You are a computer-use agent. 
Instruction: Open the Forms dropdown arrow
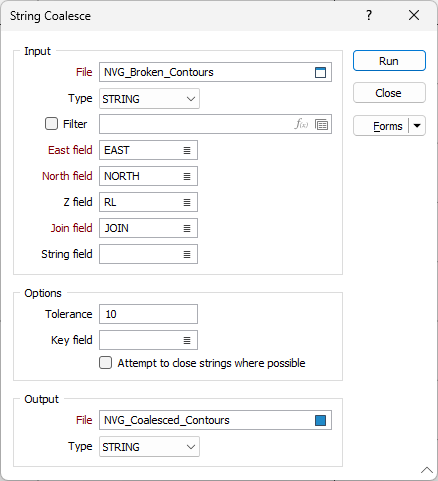click(x=417, y=126)
